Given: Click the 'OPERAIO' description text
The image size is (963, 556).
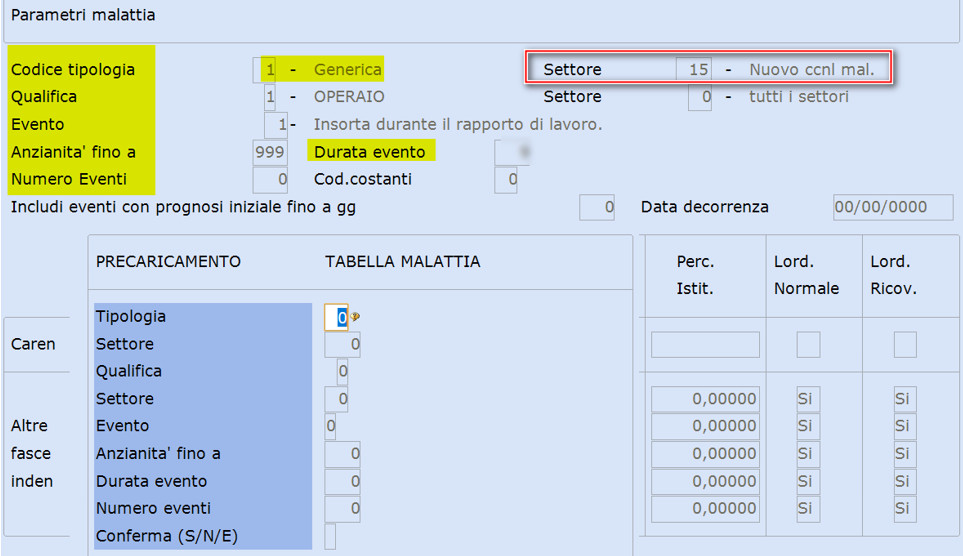Looking at the screenshot, I should click(349, 96).
